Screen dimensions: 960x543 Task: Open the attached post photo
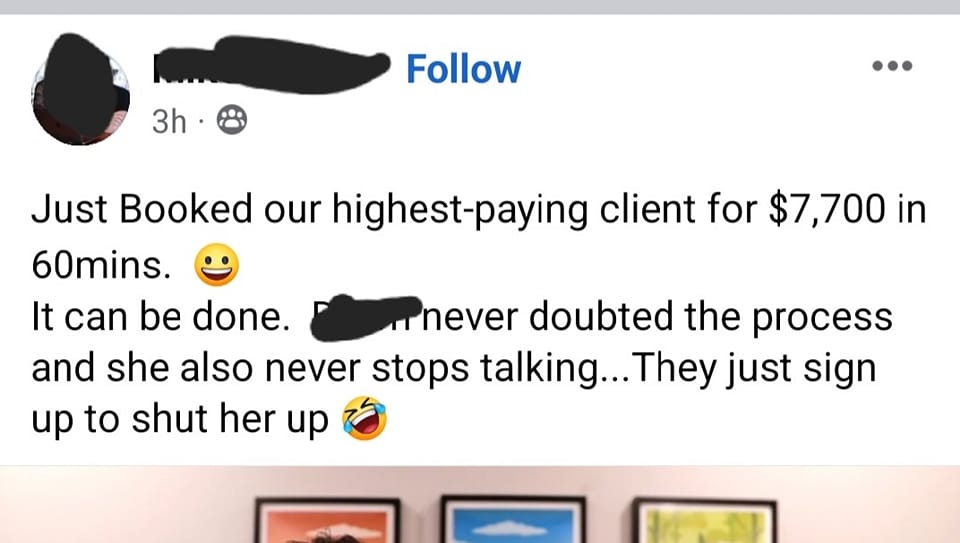[480, 504]
